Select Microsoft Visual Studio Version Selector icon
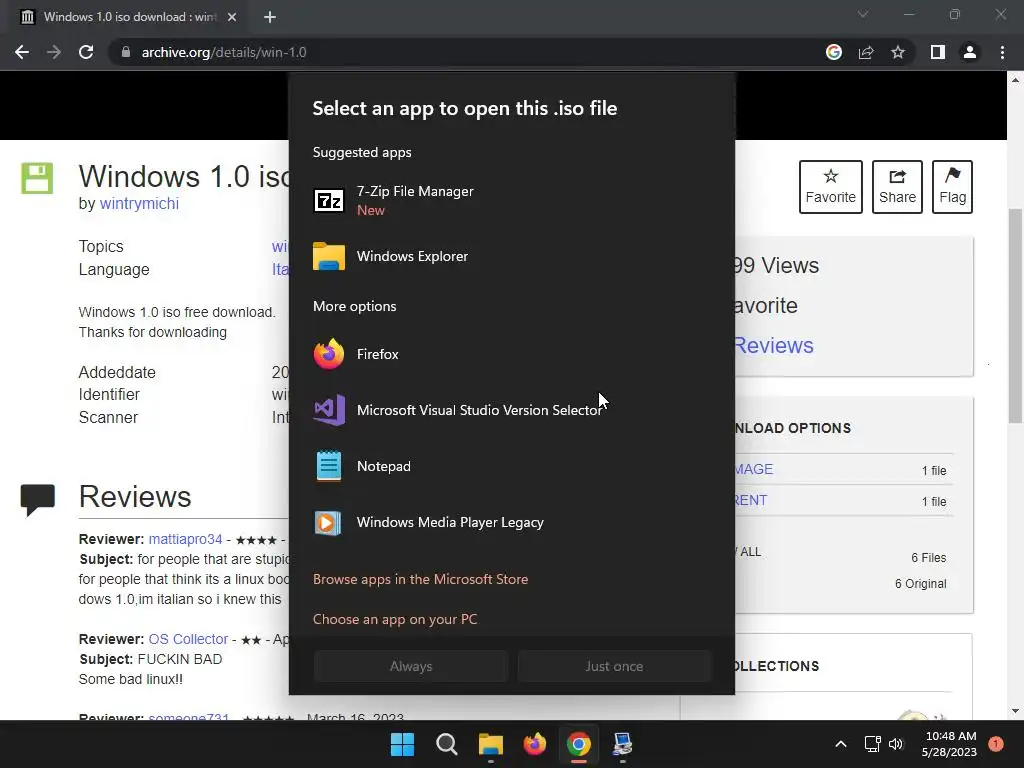The image size is (1024, 768). click(328, 410)
